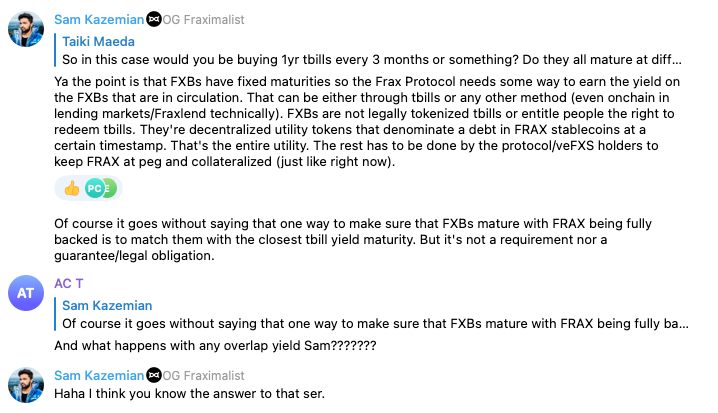Click the infinity badge beside first Sam Kazemian name

(154, 19)
